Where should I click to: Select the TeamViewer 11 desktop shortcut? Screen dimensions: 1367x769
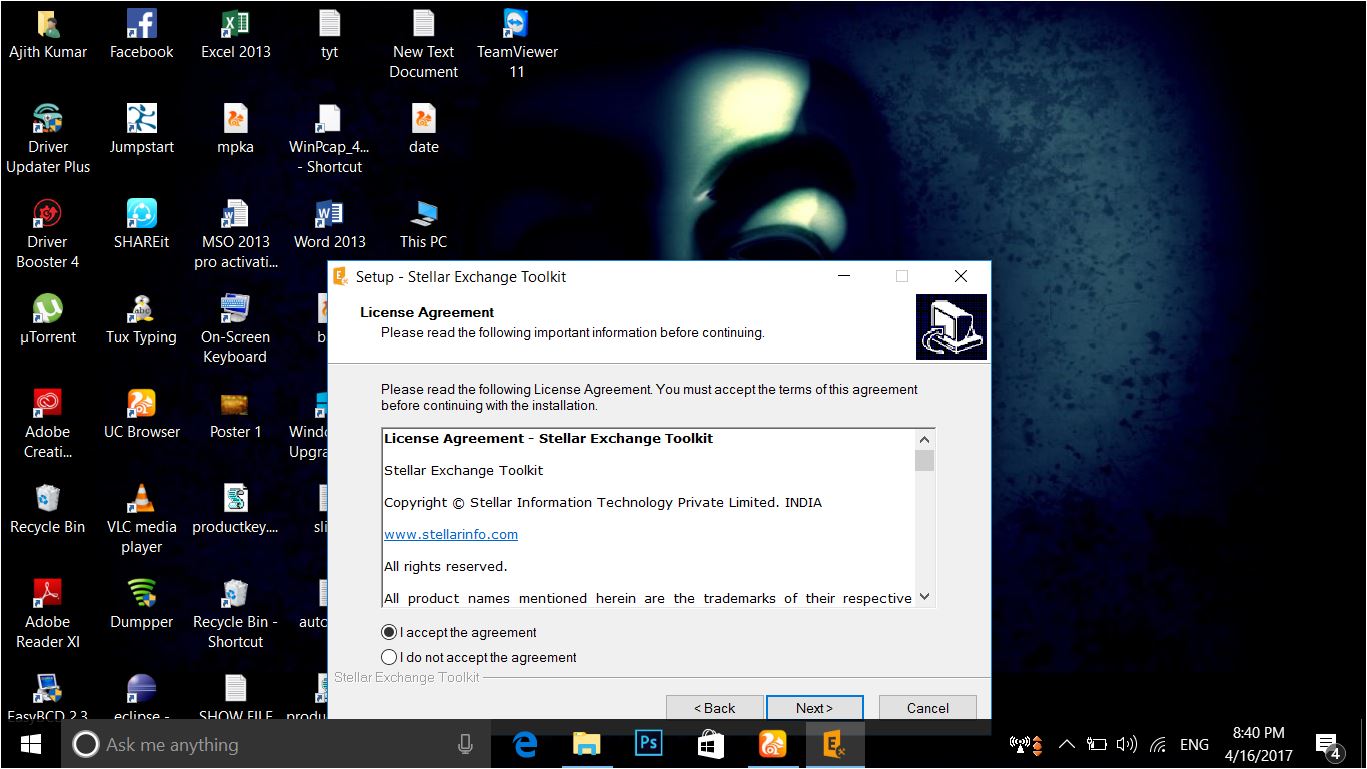click(517, 45)
